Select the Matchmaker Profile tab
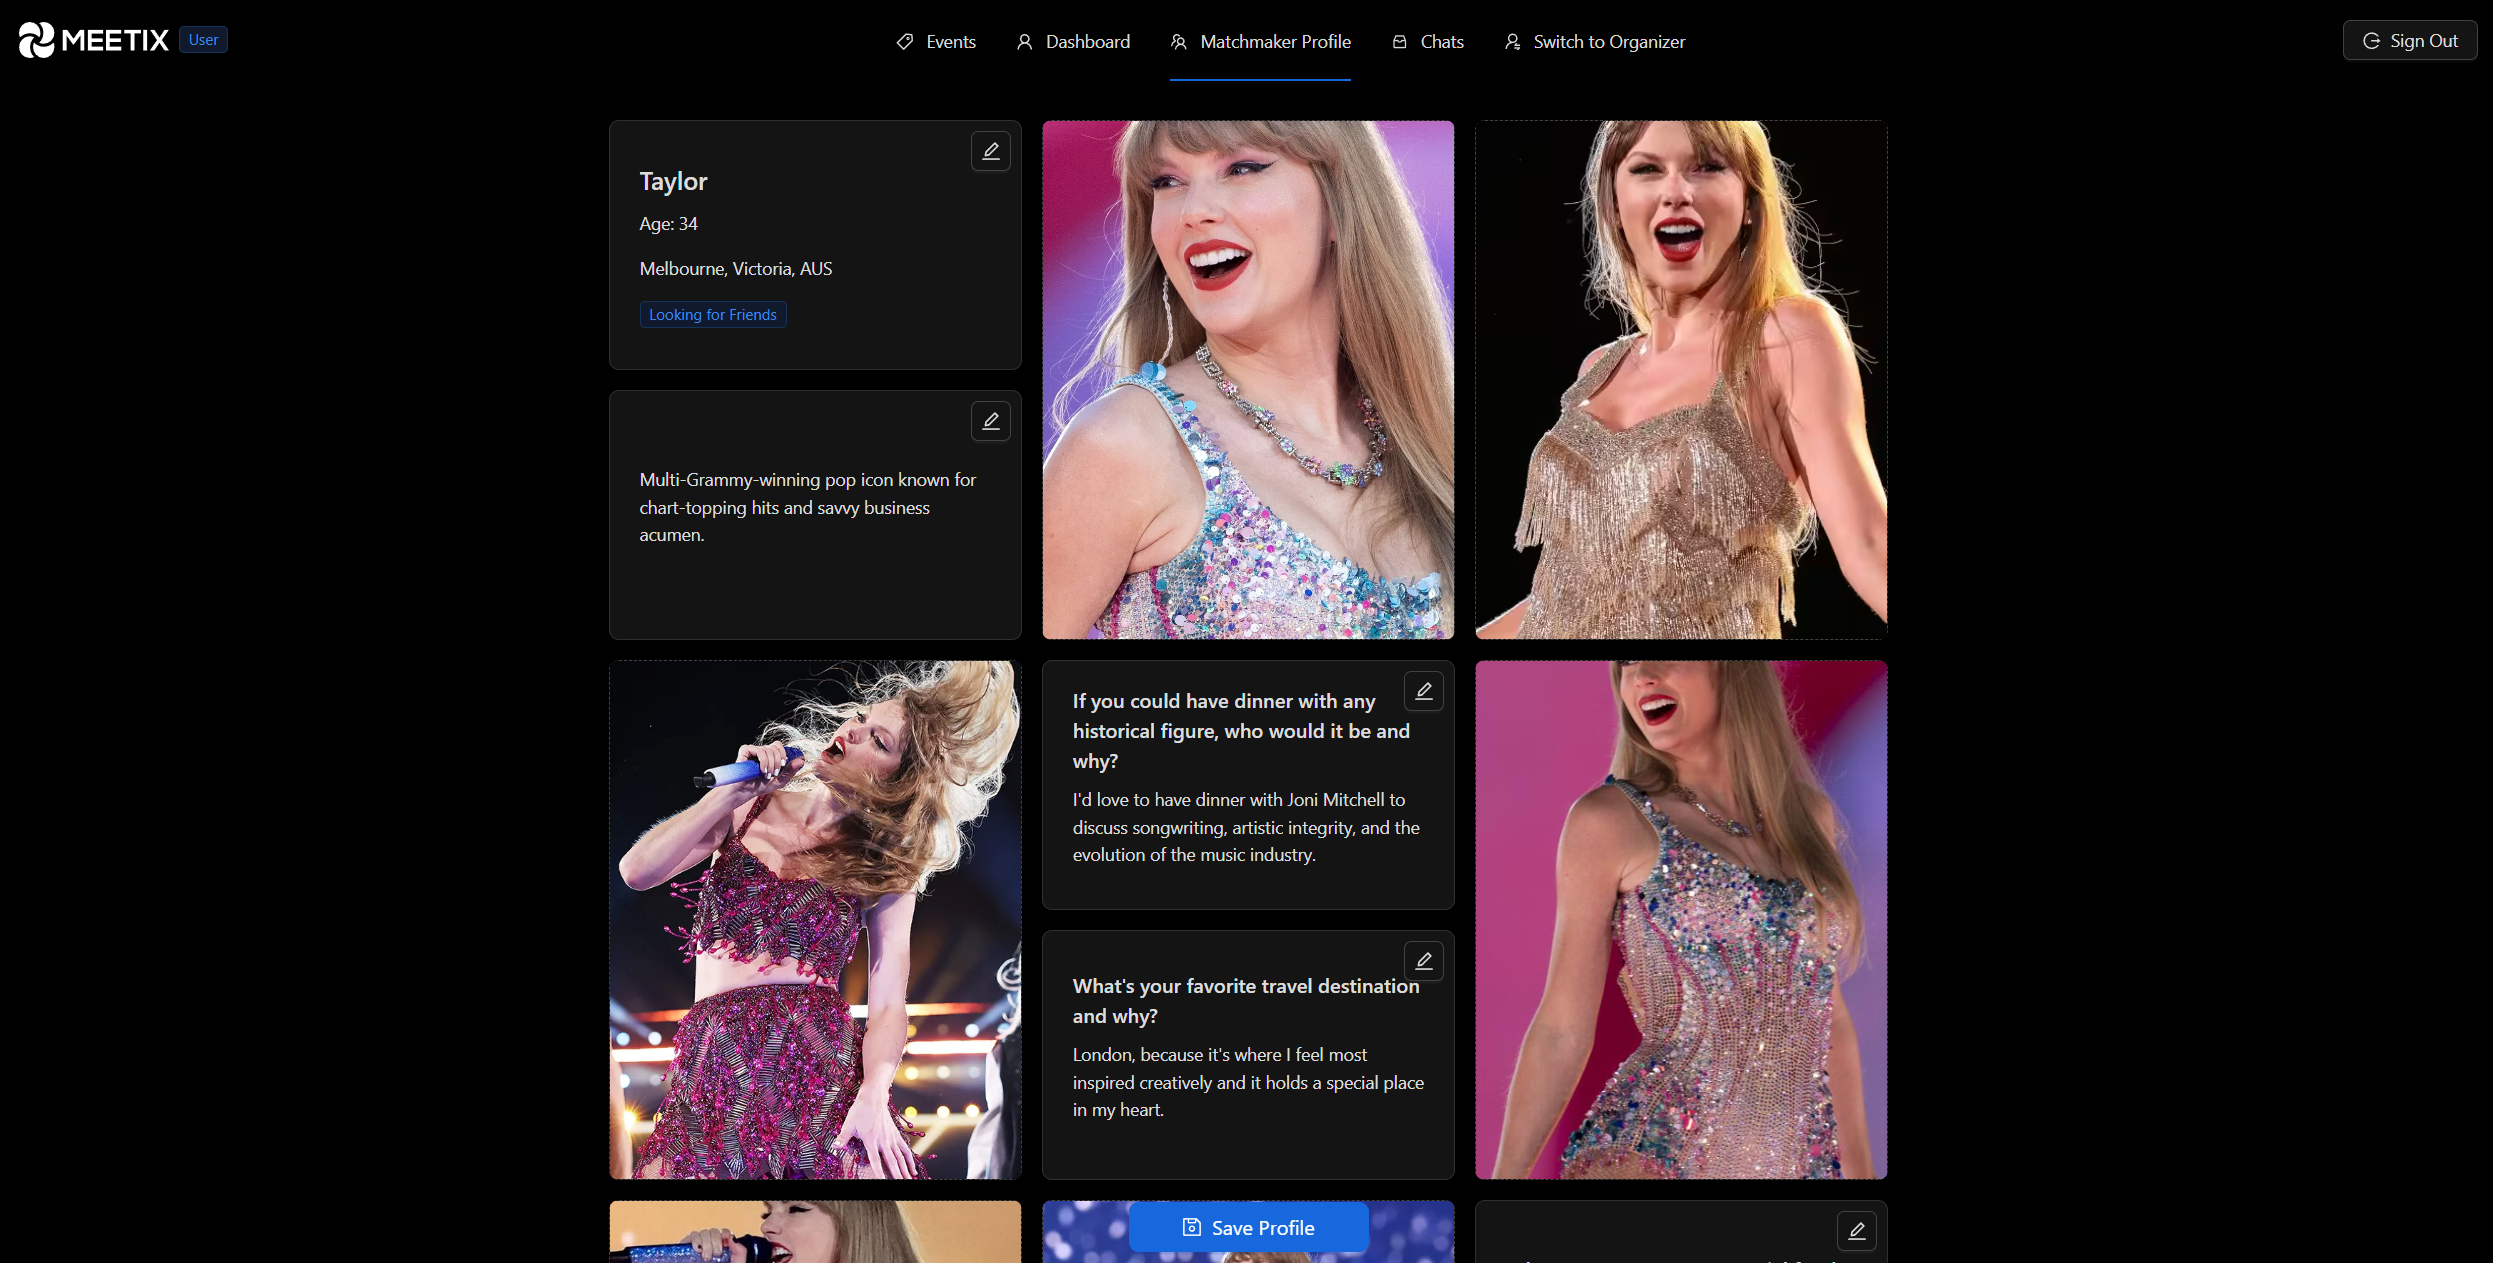Viewport: 2493px width, 1263px height. tap(1260, 42)
